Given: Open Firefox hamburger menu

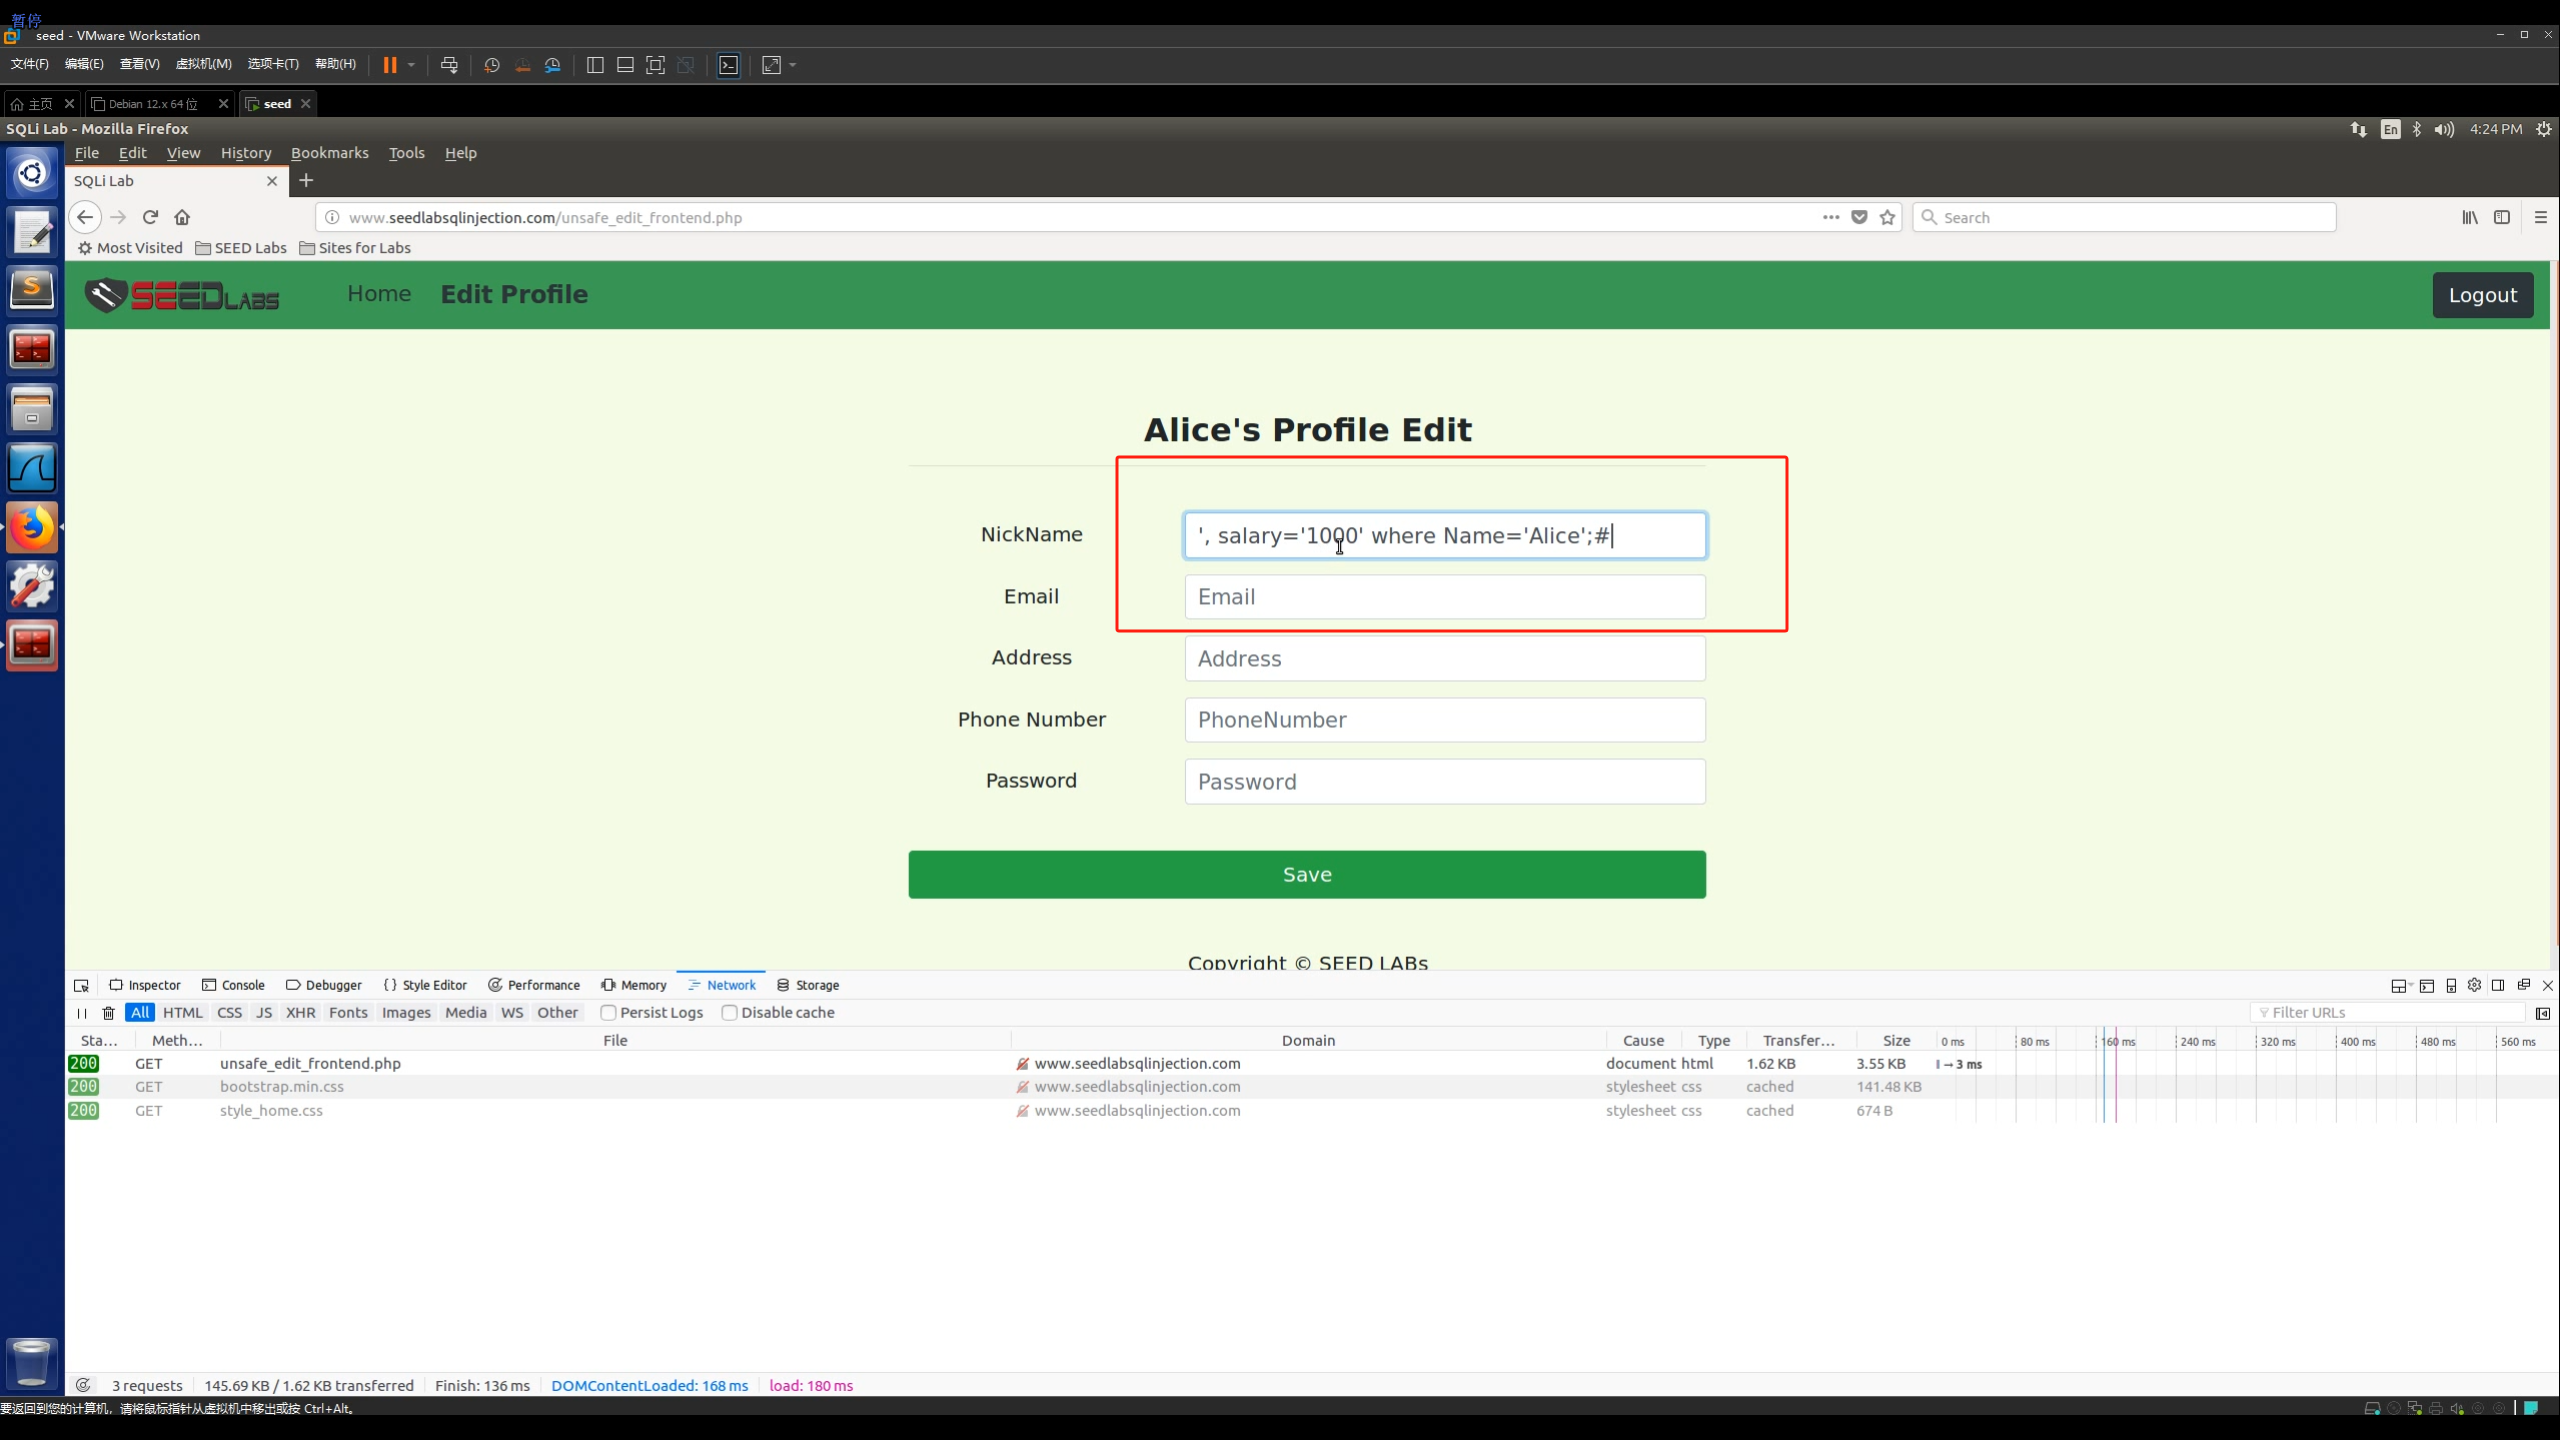Looking at the screenshot, I should coord(2540,217).
